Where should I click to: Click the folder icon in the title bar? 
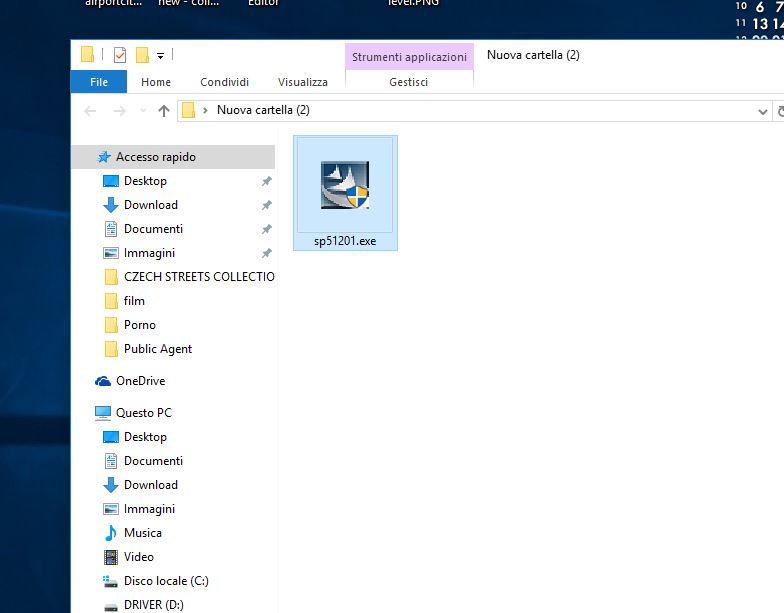coord(88,54)
